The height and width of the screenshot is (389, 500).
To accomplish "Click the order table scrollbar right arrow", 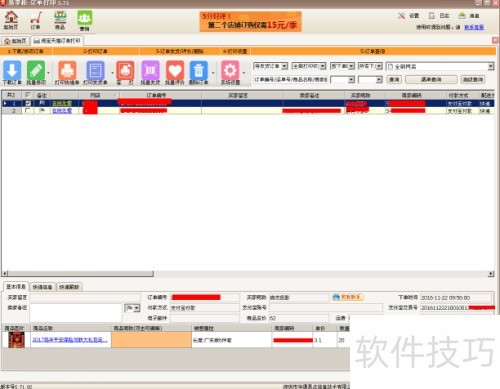I will click(491, 274).
